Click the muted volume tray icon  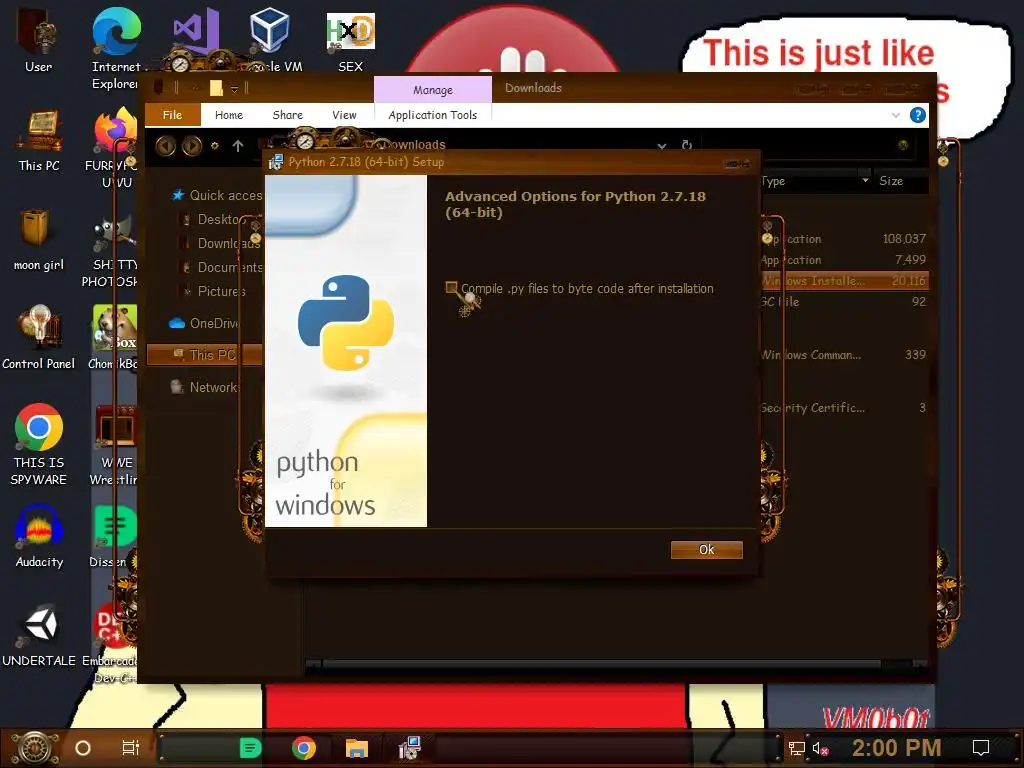pos(820,748)
